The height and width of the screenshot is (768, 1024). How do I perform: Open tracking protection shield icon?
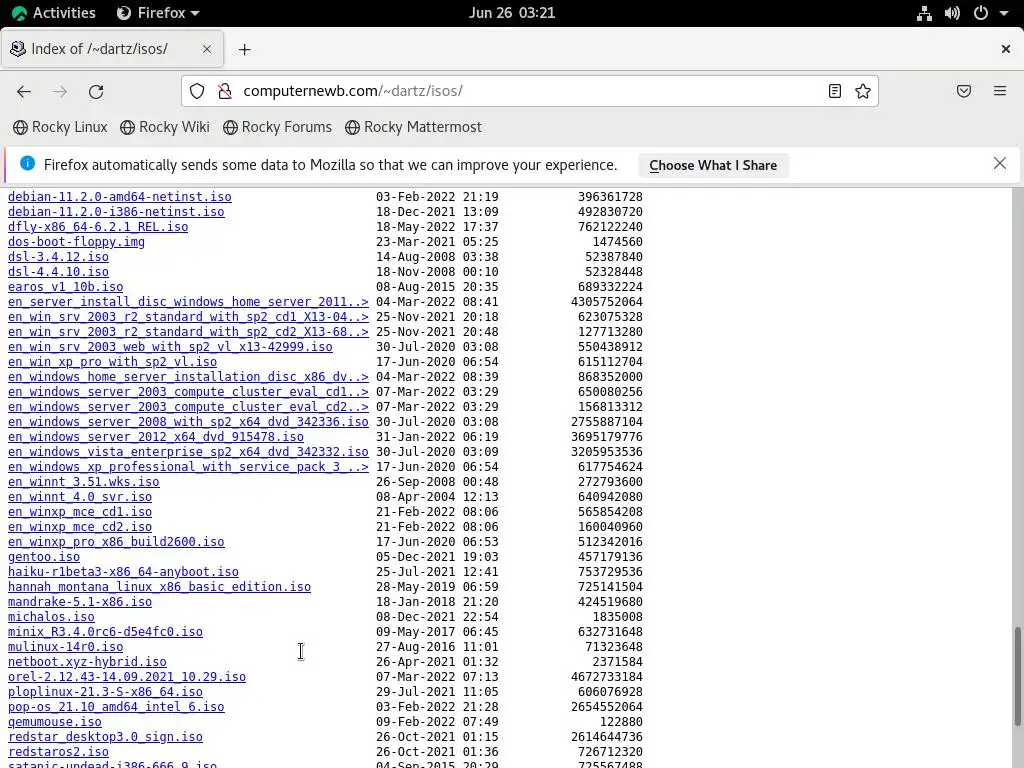(x=197, y=91)
